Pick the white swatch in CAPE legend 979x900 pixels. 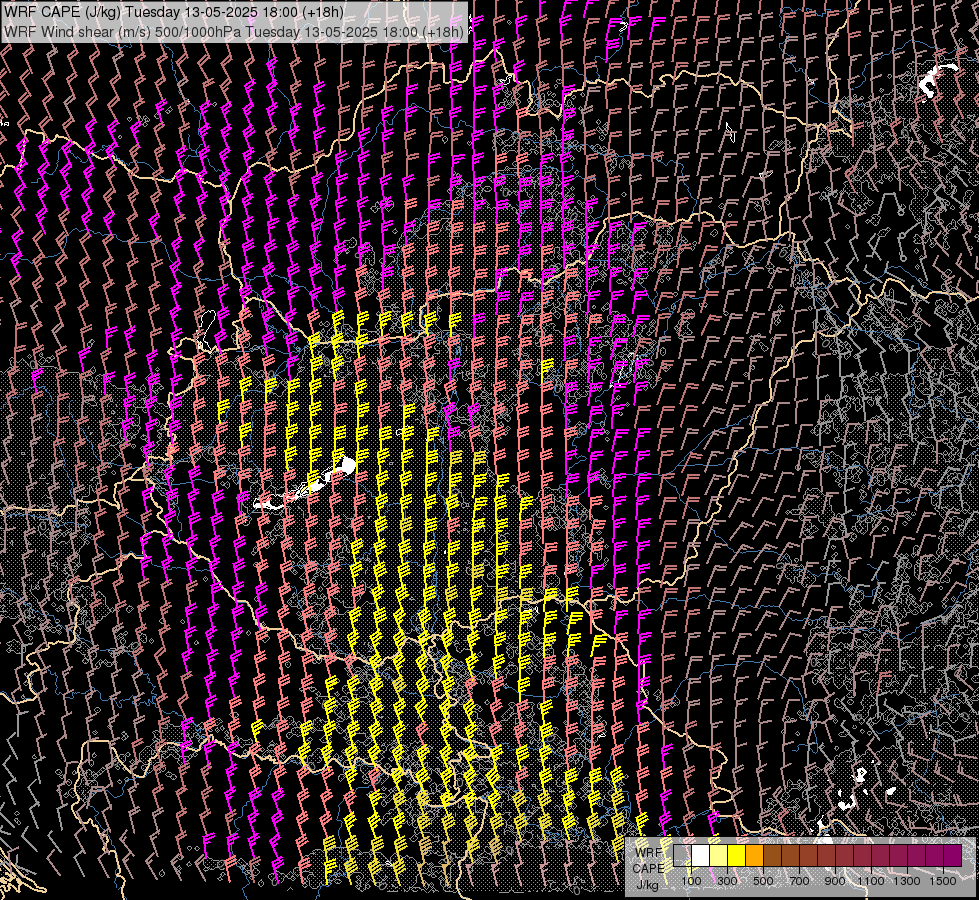pos(701,856)
